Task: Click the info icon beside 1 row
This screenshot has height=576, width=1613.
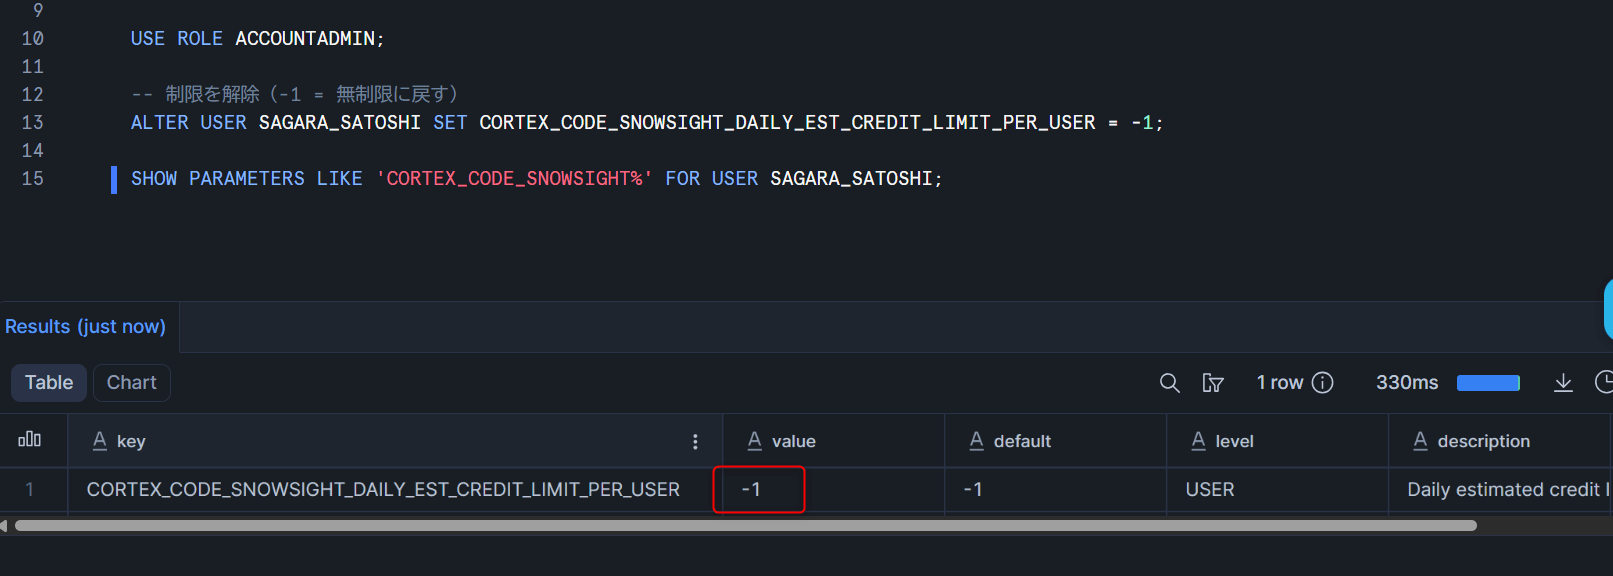Action: click(1323, 383)
